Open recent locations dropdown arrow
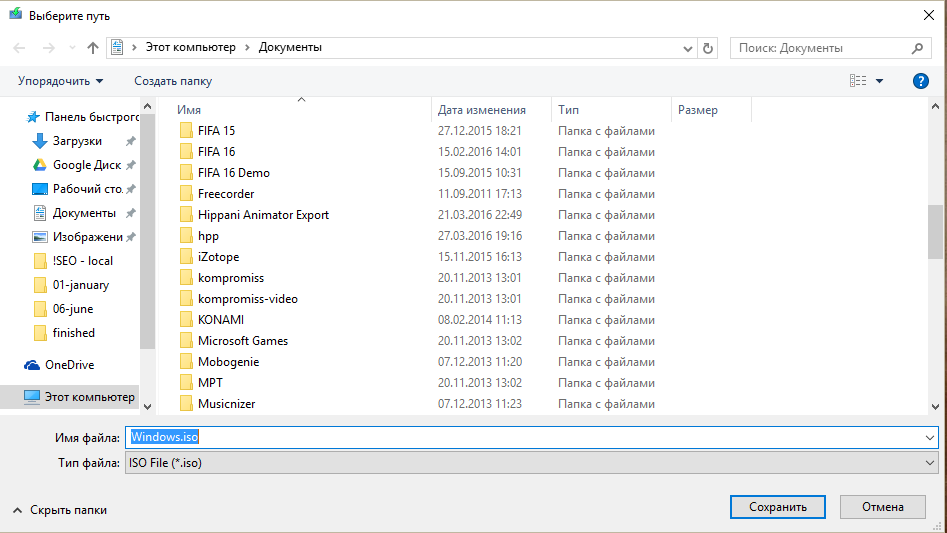The width and height of the screenshot is (947, 533). pyautogui.click(x=72, y=48)
